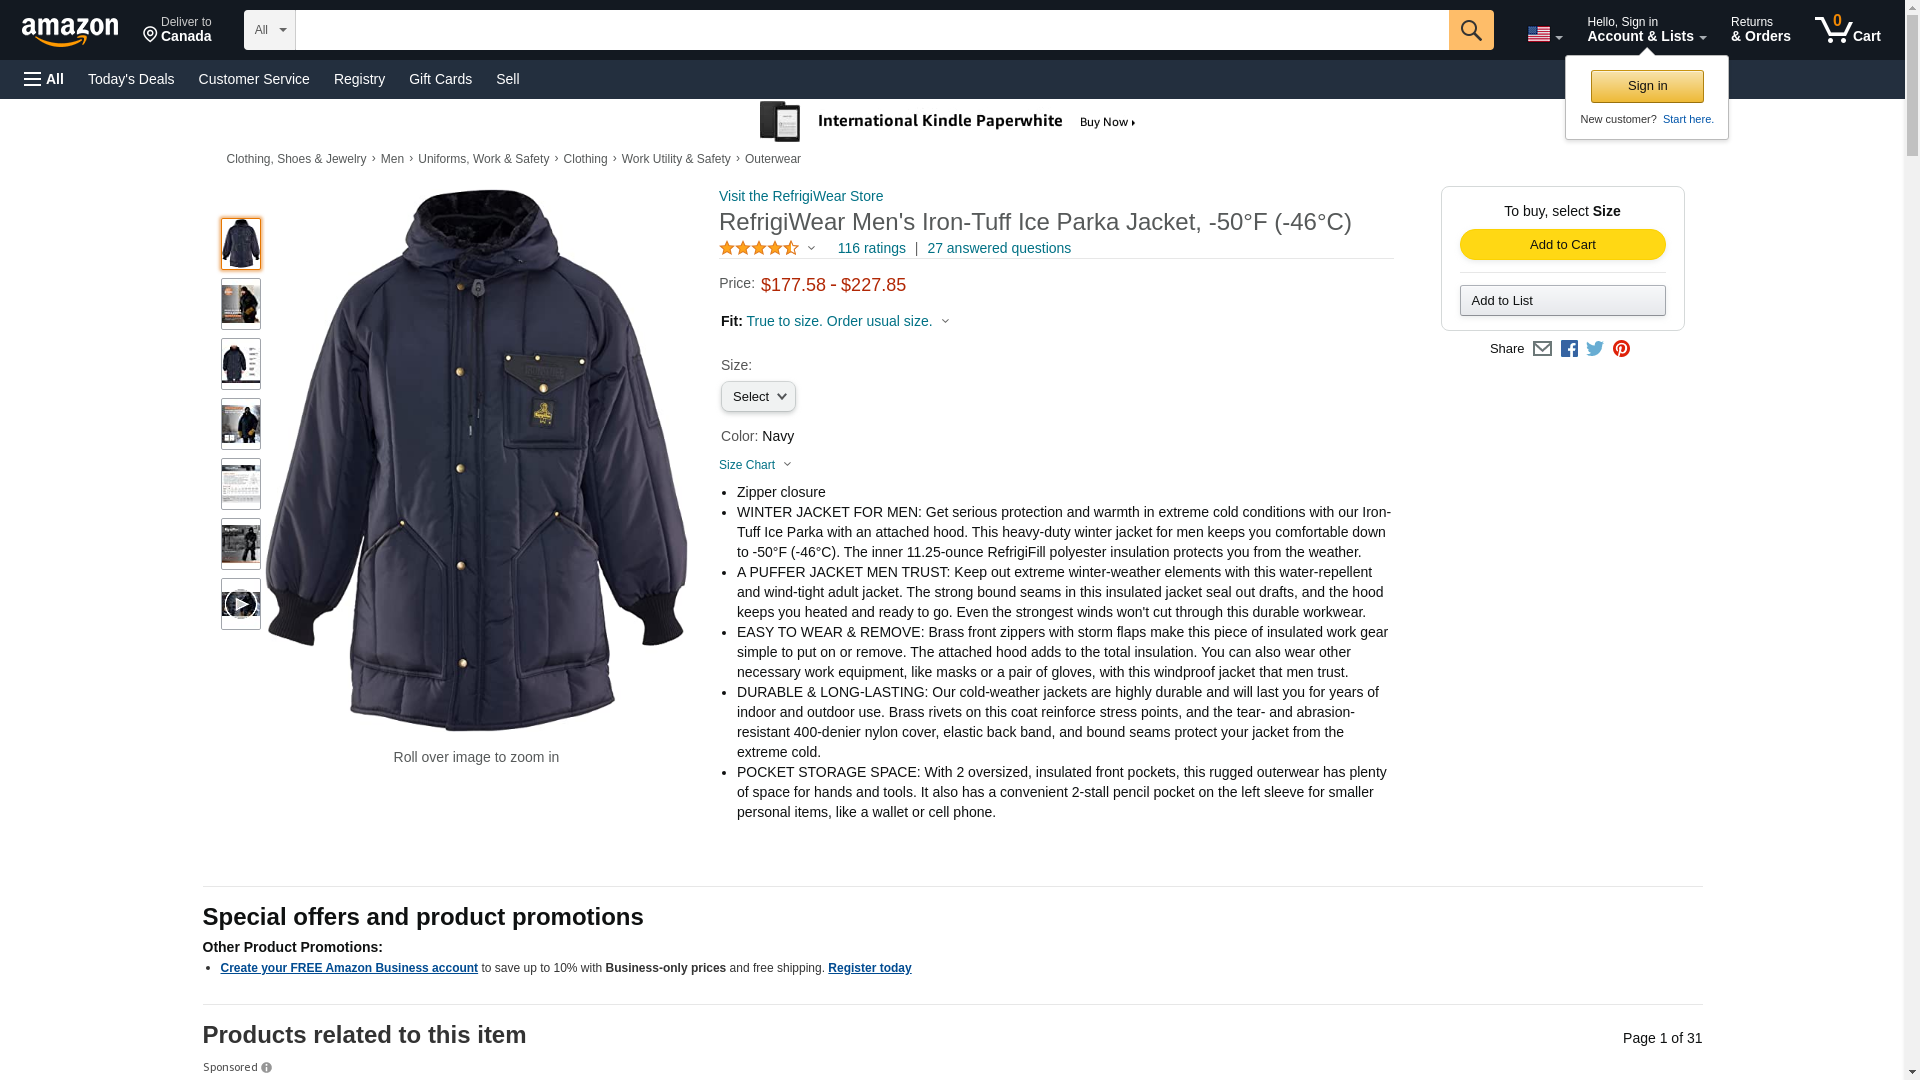Screen dimensions: 1920x1080
Task: Click in the Amazon search field
Action: (x=871, y=30)
